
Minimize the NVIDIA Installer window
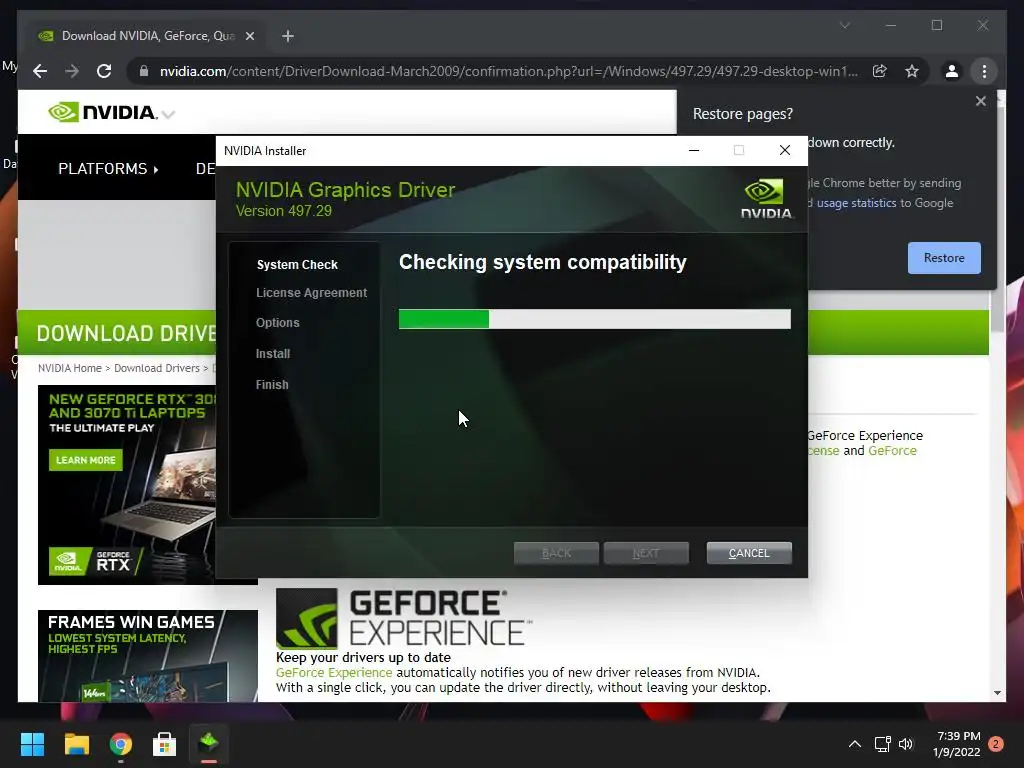point(694,150)
